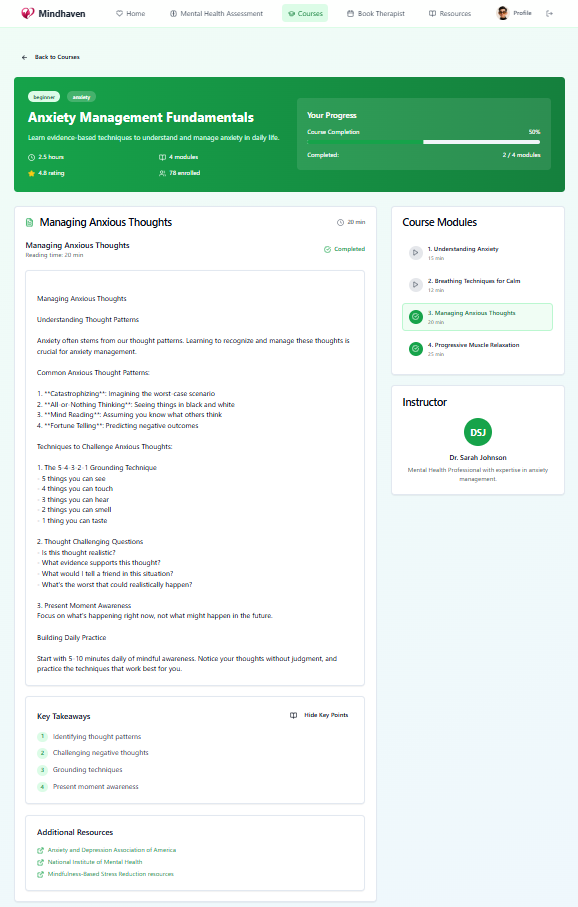
Task: Open the Beginner level badge
Action: point(43,96)
